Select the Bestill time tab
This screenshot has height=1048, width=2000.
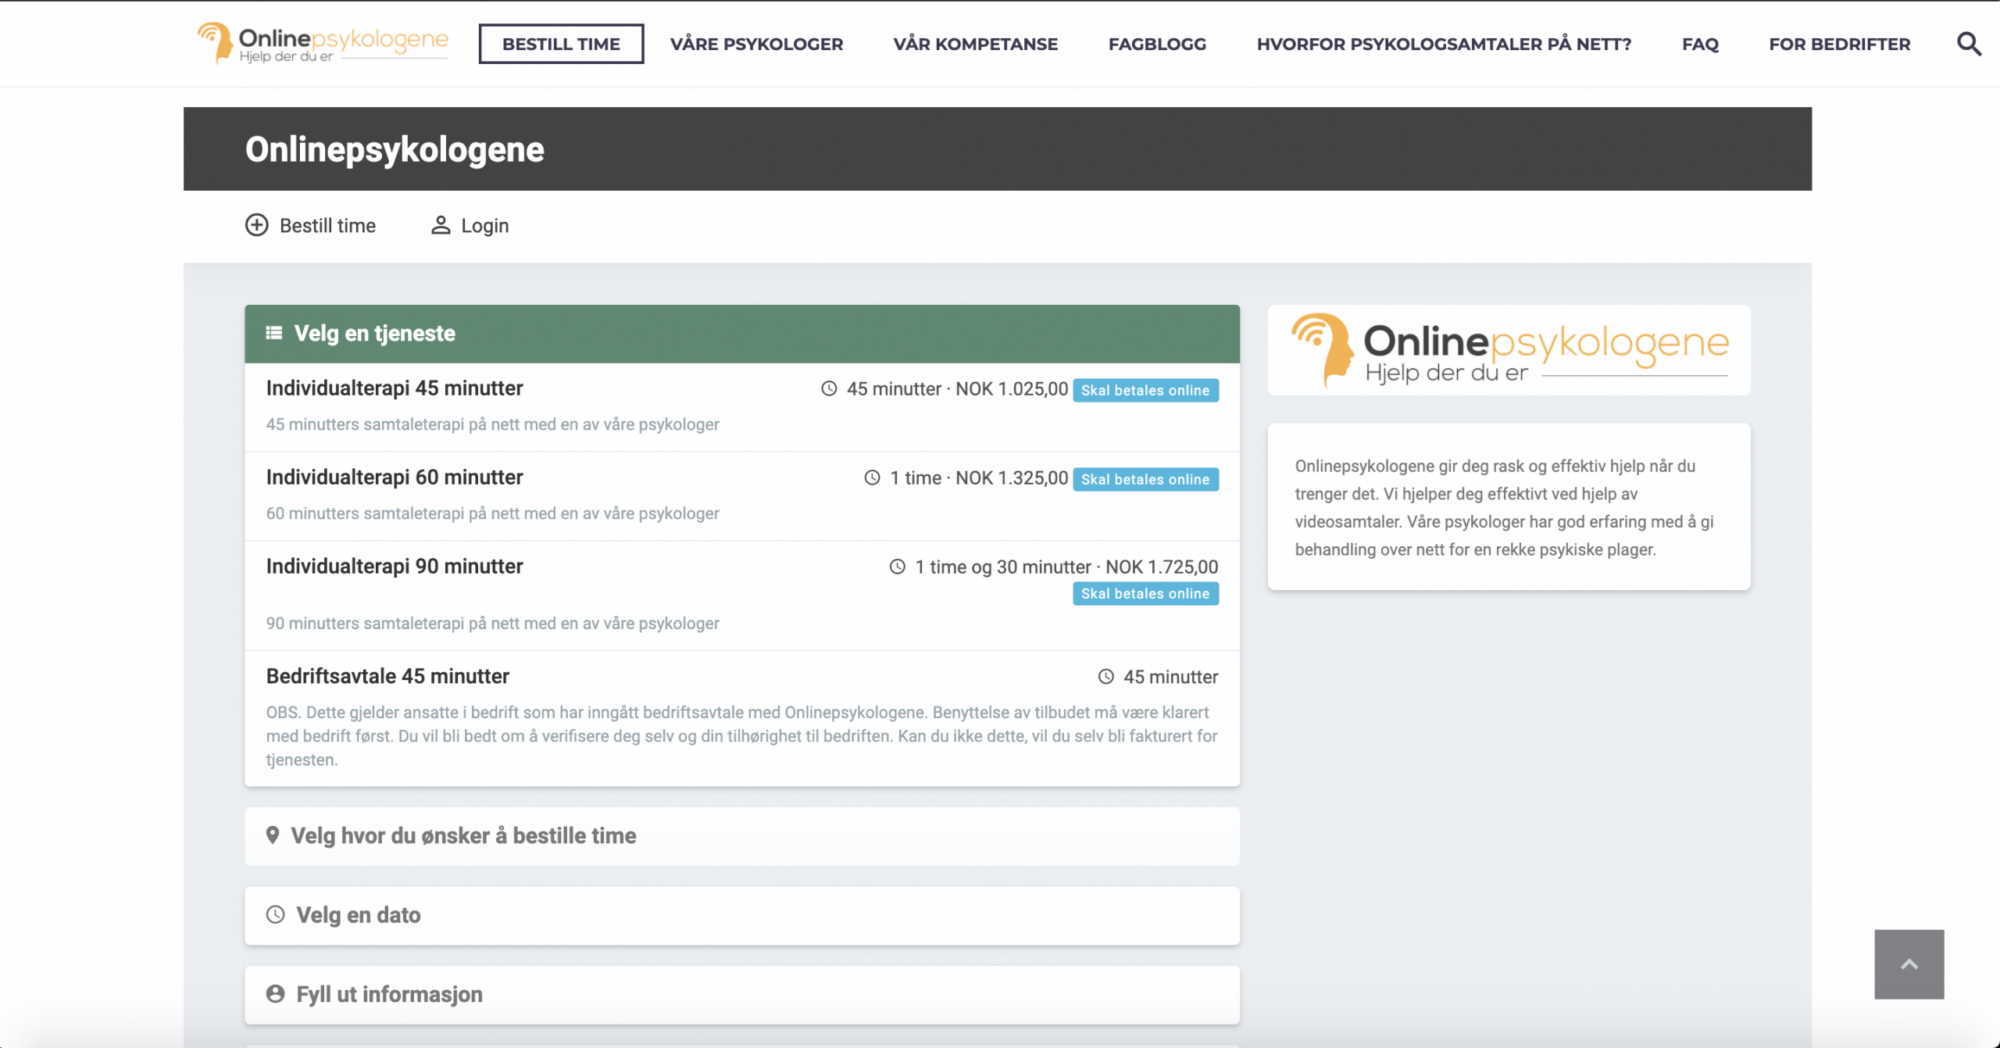311,225
